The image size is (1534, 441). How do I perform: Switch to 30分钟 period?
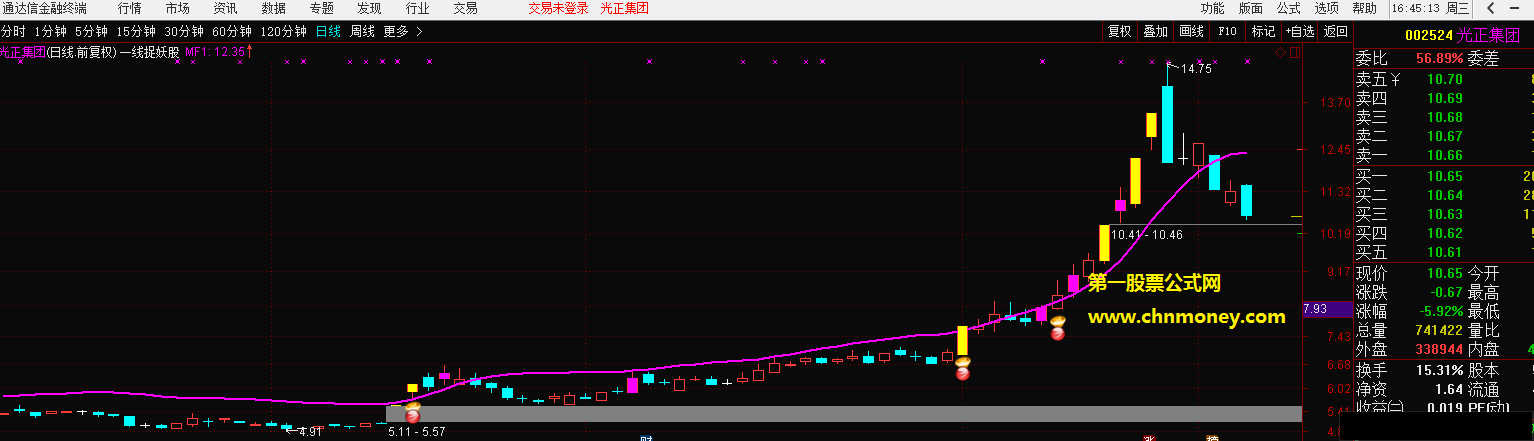[184, 31]
